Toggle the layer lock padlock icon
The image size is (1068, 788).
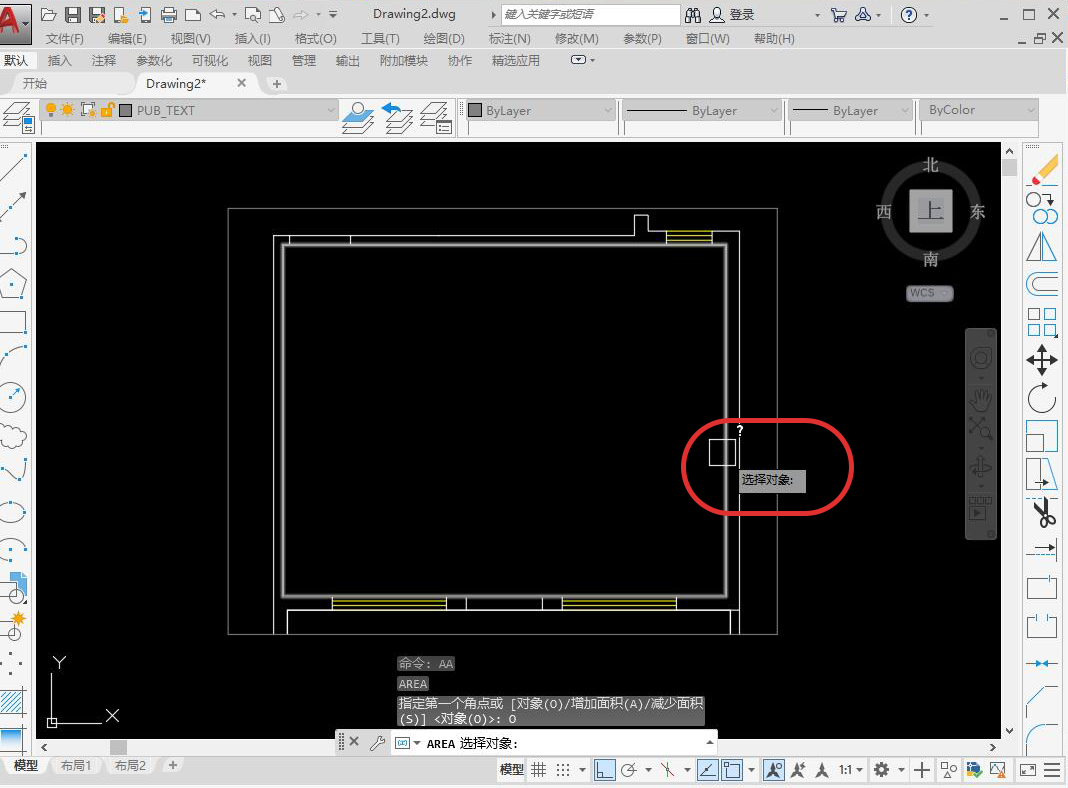coord(107,110)
